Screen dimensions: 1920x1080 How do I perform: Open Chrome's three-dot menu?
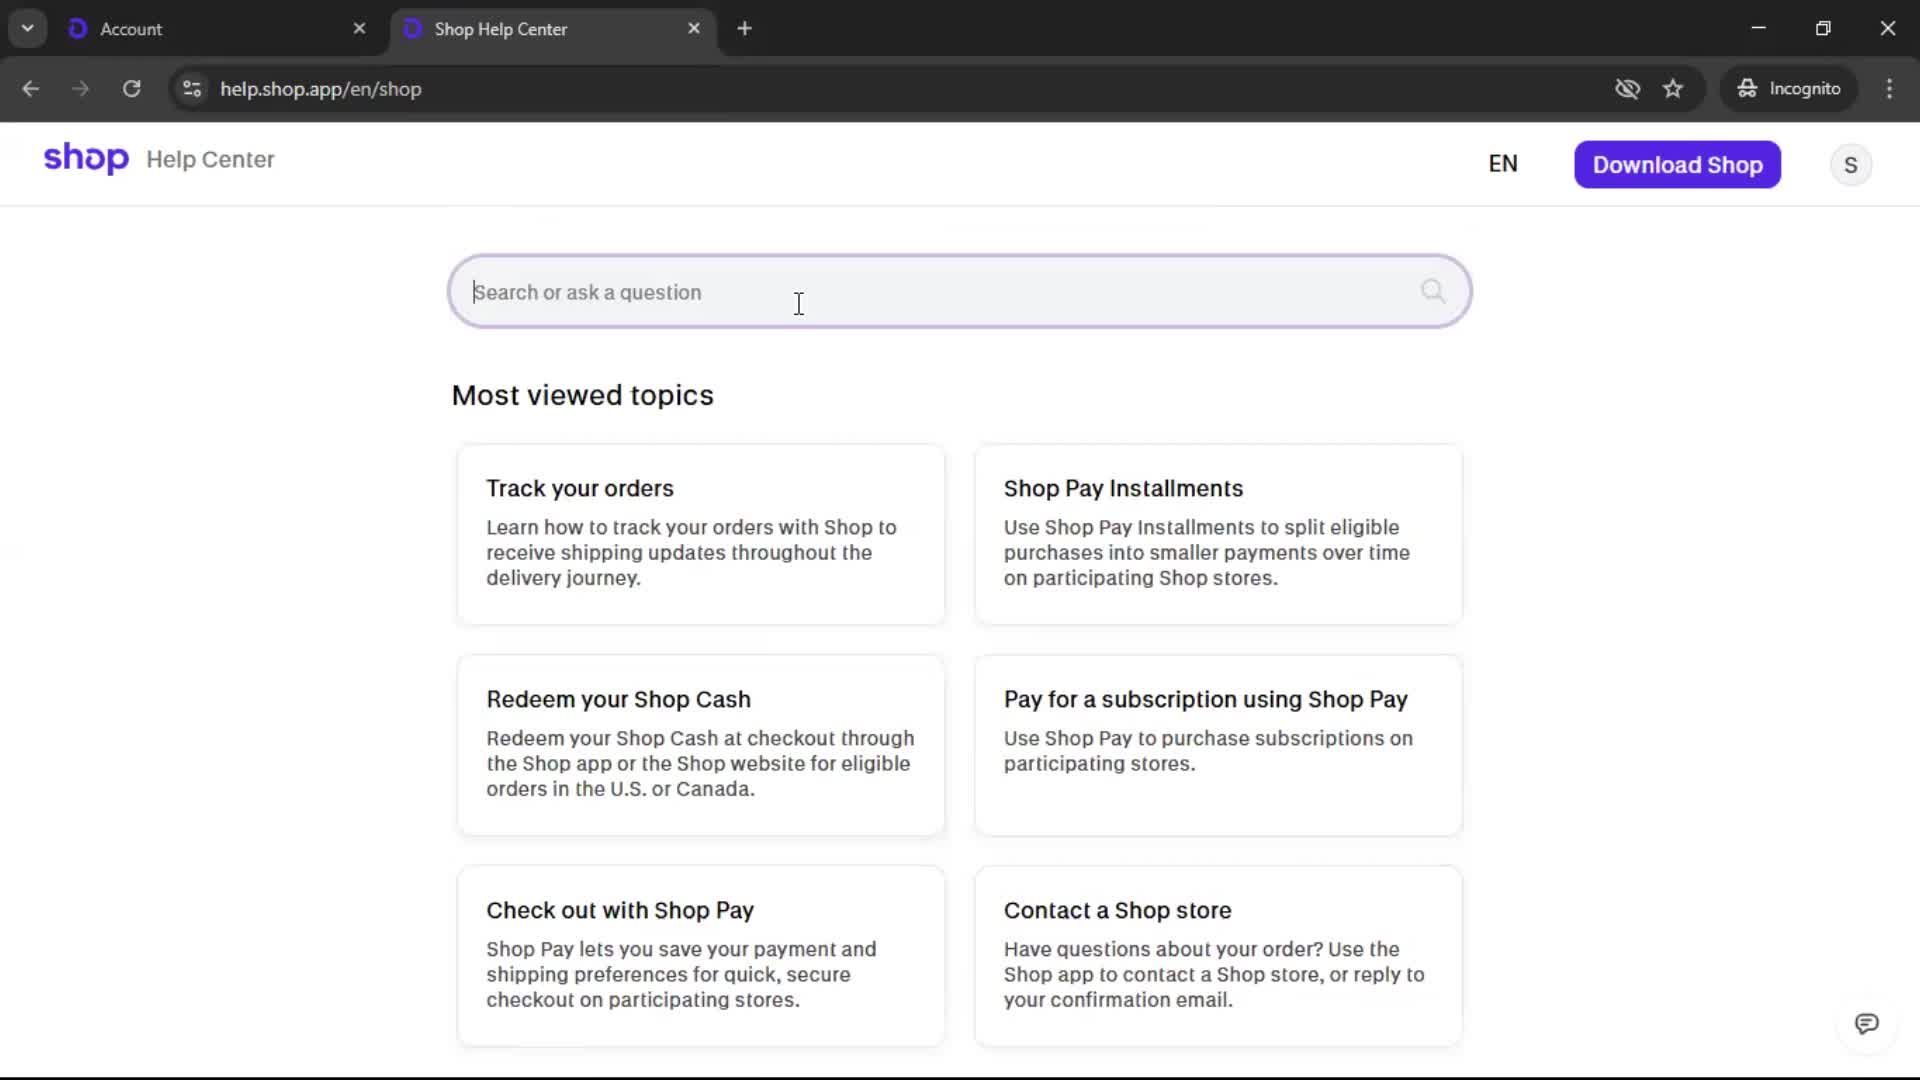pyautogui.click(x=1890, y=88)
